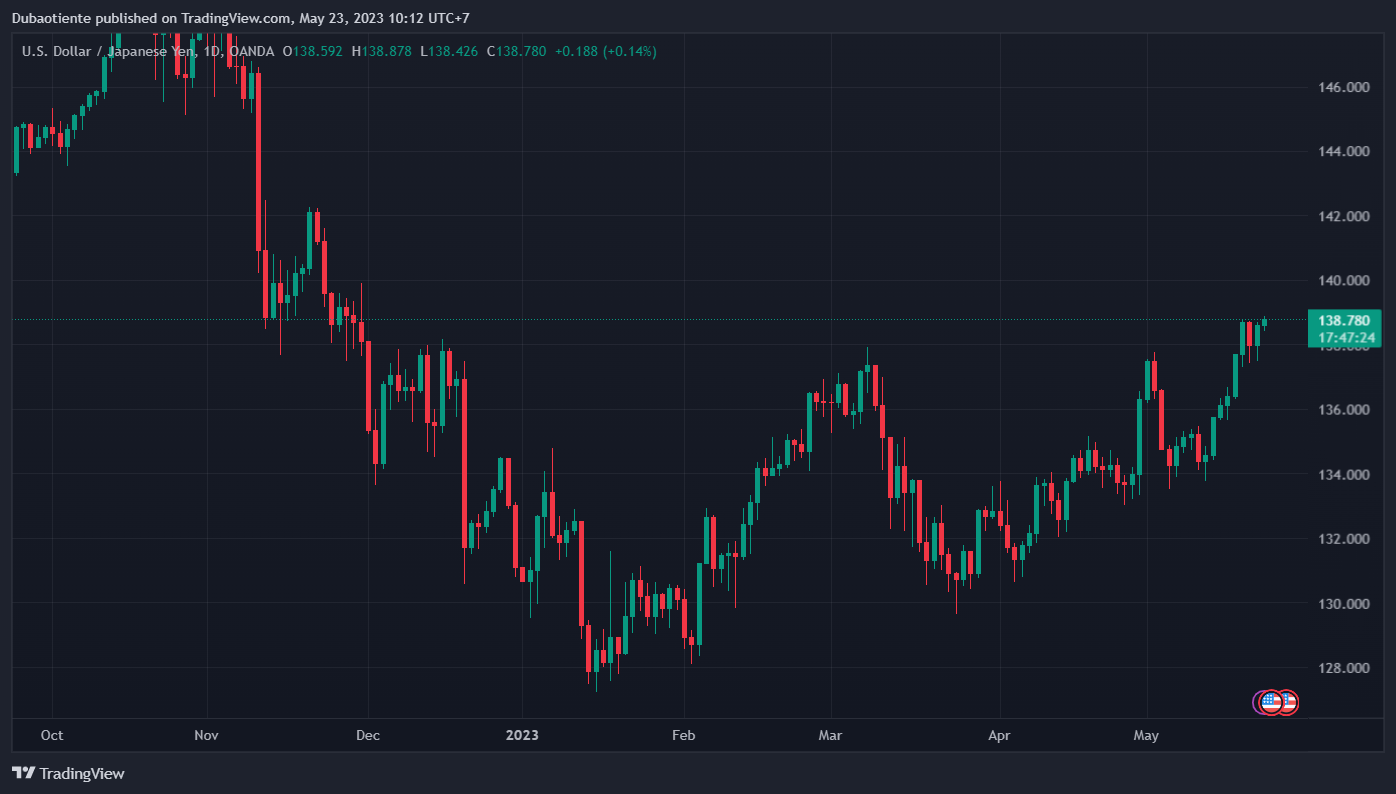Click the 142.000 level on price scale
This screenshot has width=1396, height=794.
1343,217
